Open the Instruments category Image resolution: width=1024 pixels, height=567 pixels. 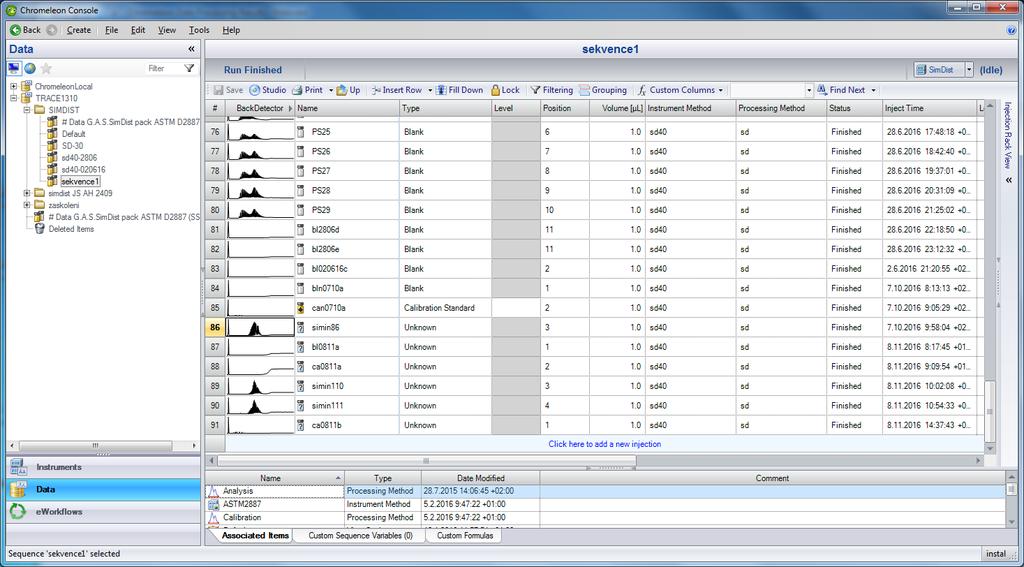coord(103,467)
